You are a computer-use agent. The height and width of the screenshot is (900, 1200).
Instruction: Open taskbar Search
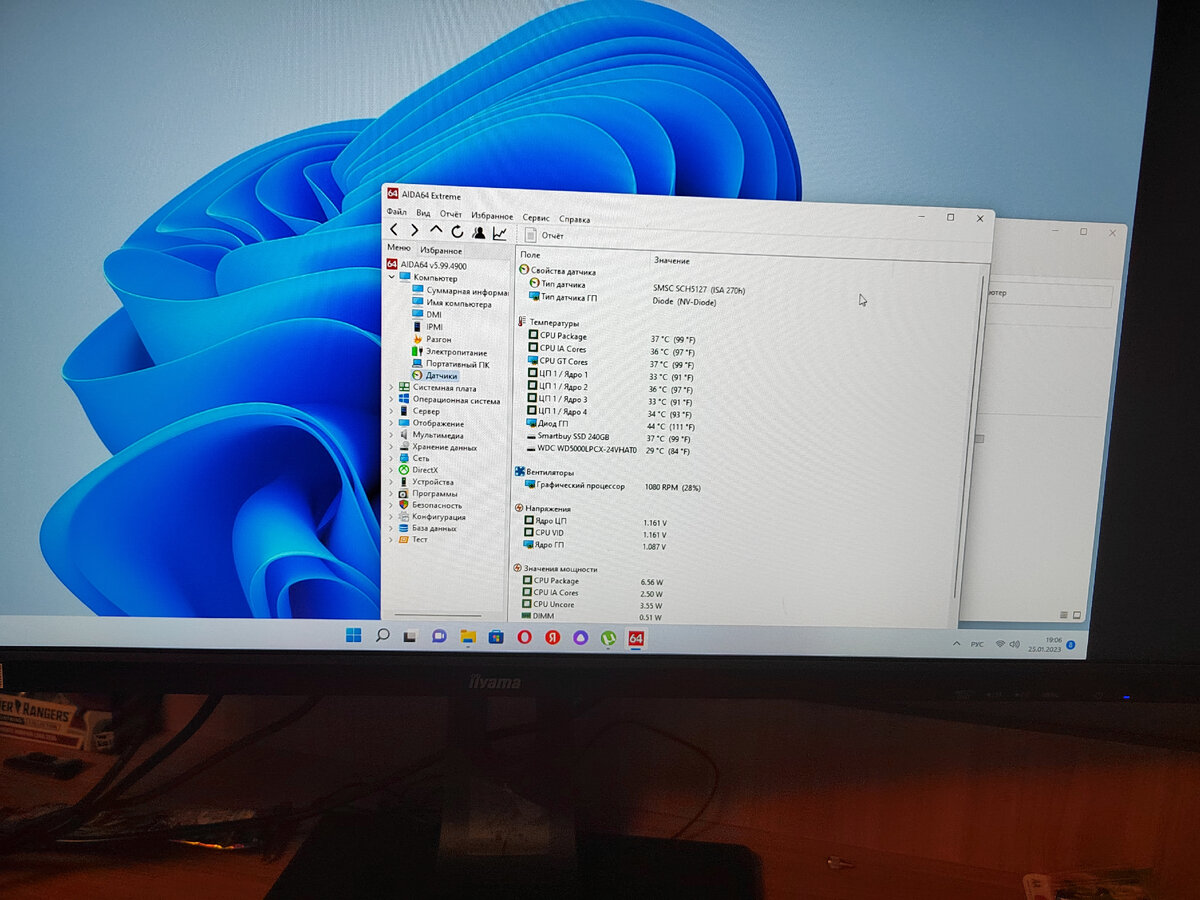coord(382,635)
